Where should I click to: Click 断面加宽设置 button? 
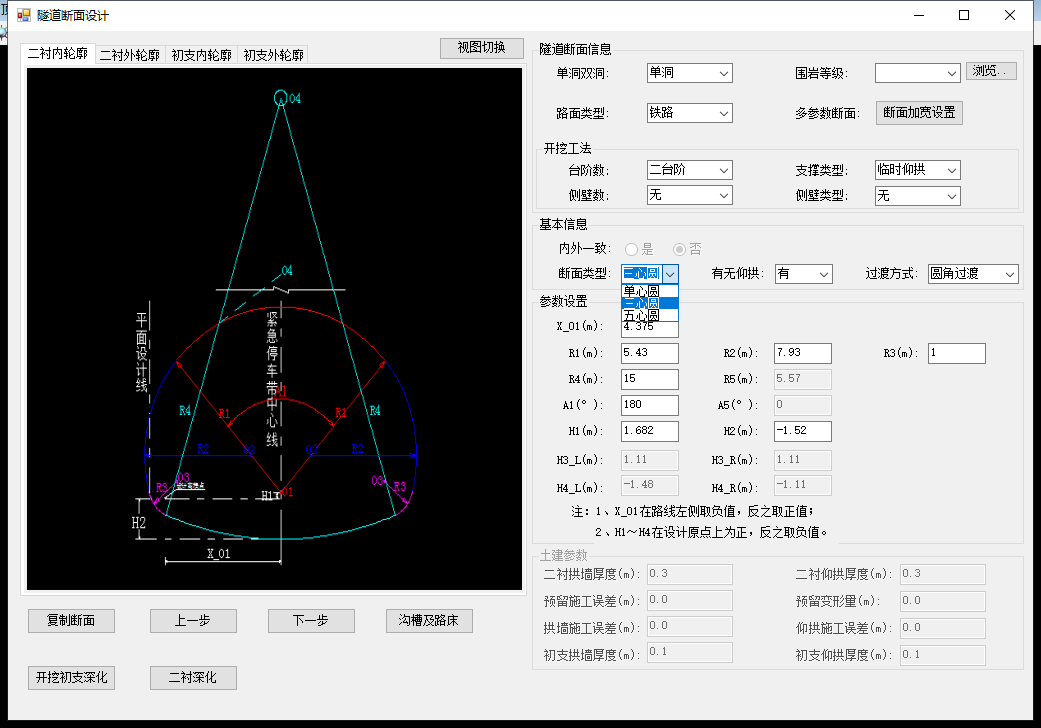tap(919, 113)
